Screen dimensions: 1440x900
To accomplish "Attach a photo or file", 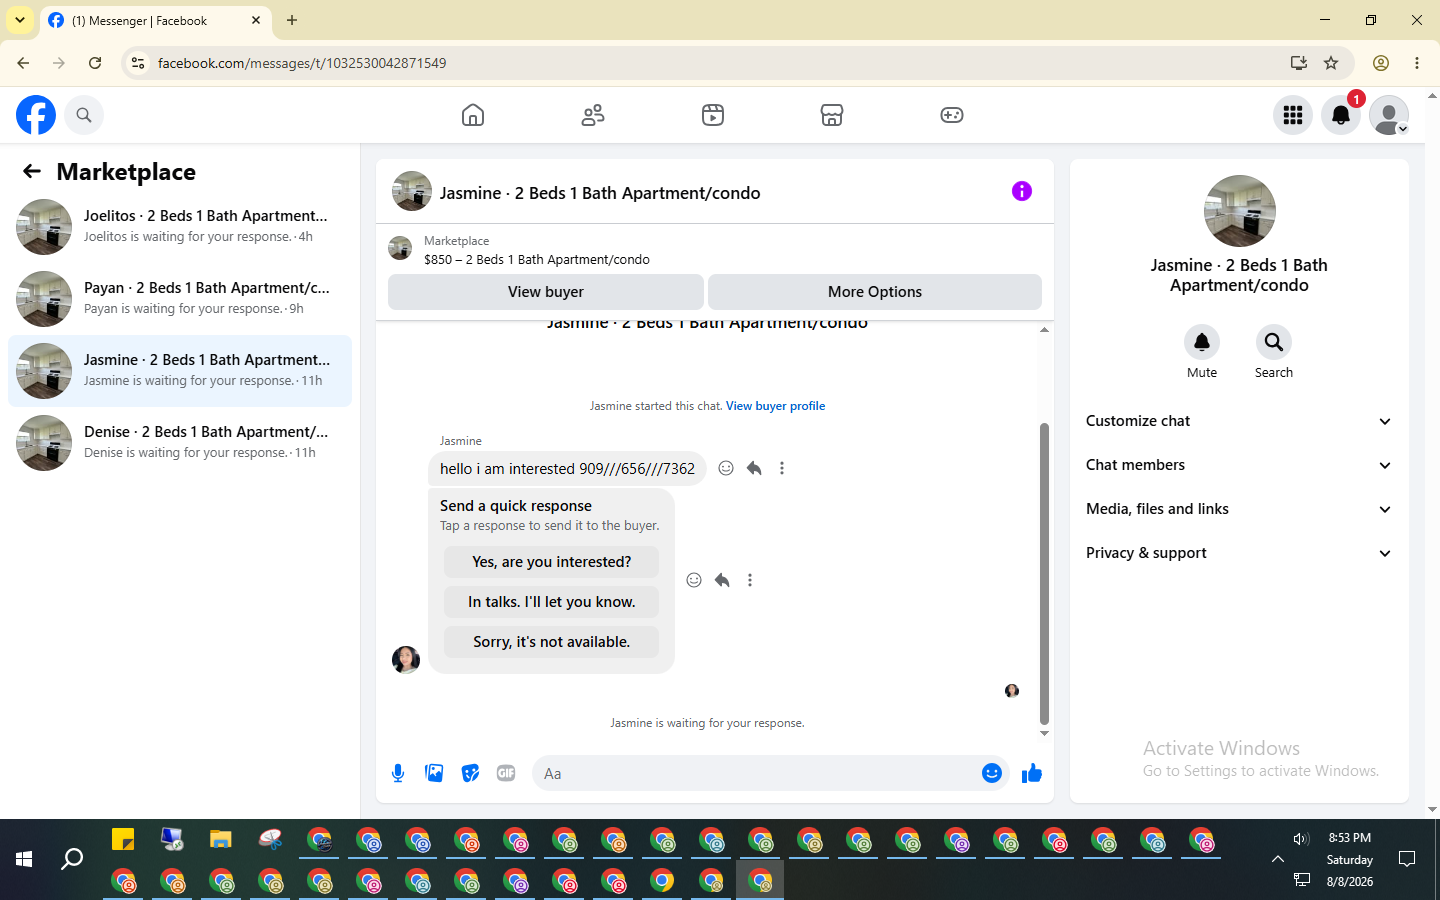I will tap(434, 773).
